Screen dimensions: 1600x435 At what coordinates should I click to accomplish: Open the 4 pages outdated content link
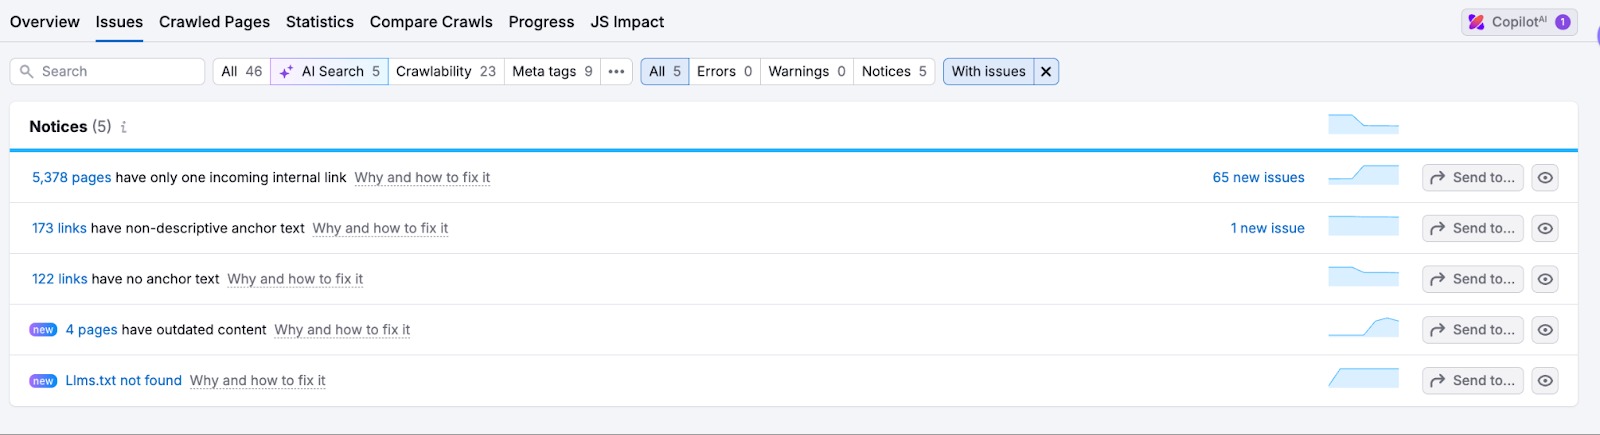pos(91,330)
